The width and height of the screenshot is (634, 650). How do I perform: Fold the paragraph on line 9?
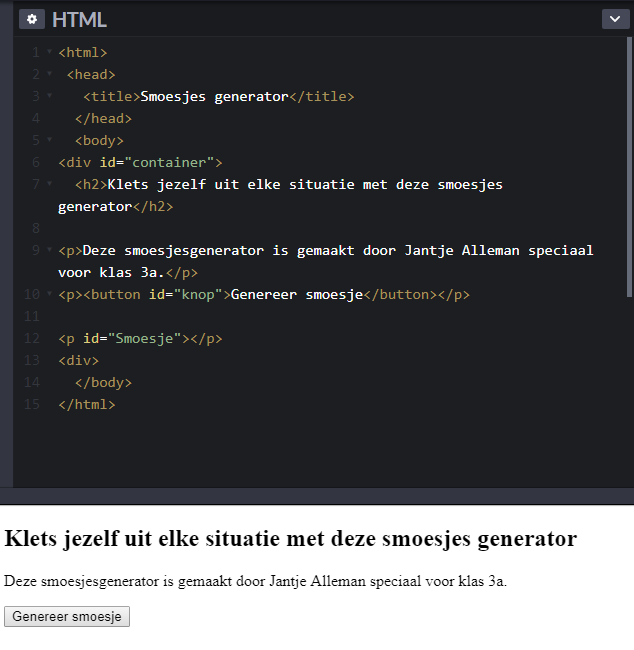click(x=49, y=250)
